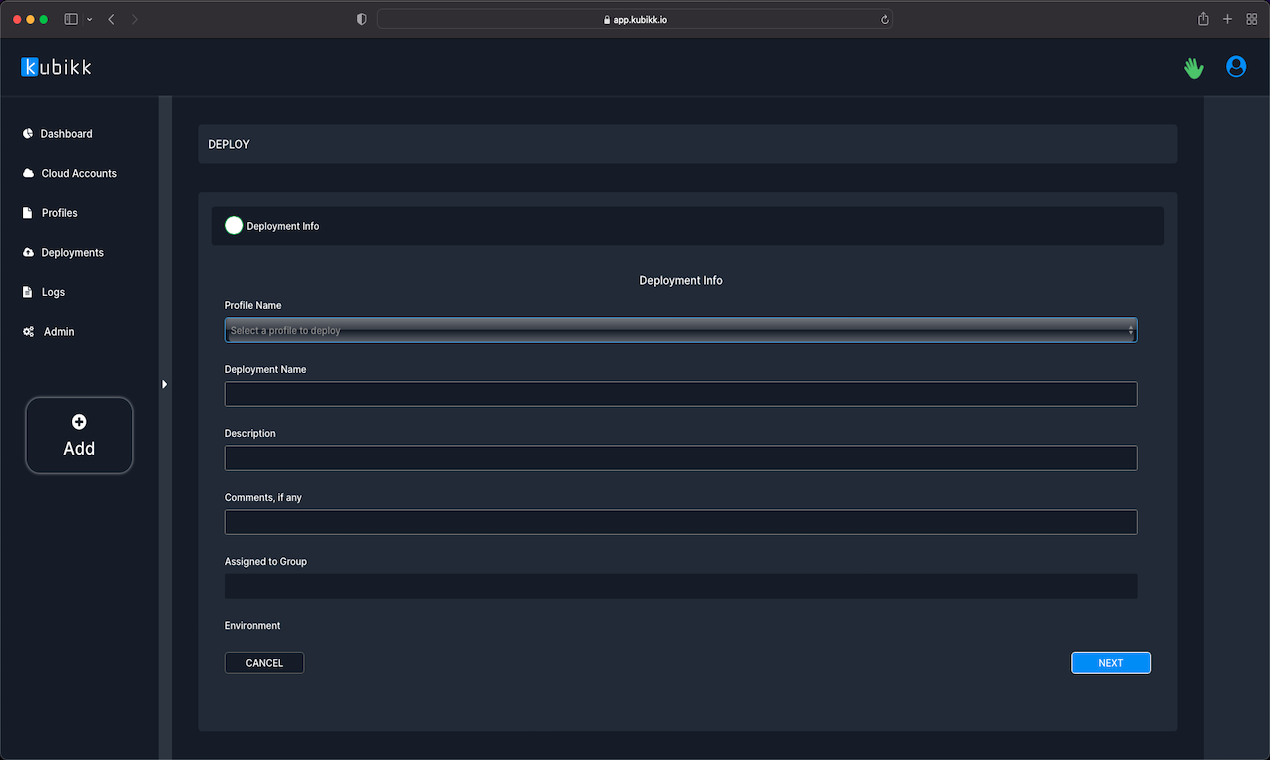Viewport: 1270px width, 760px height.
Task: Click the Comments, if any text field
Action: click(x=681, y=521)
